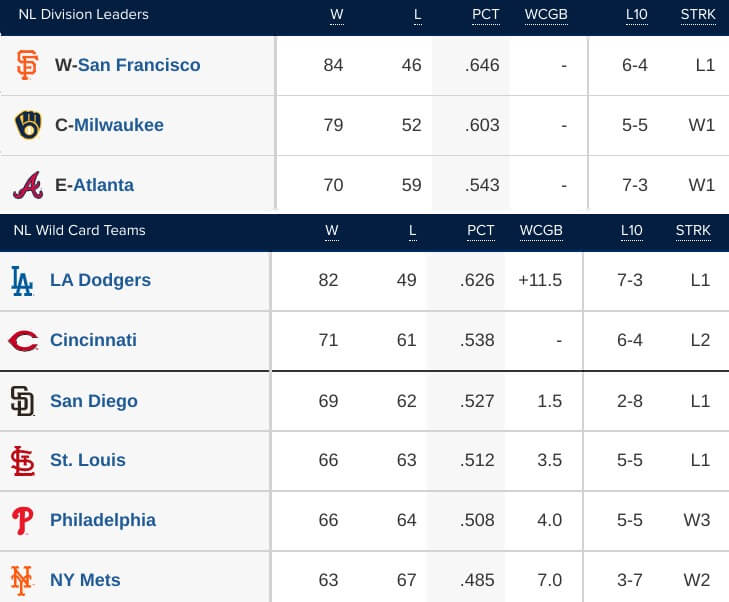The height and width of the screenshot is (602, 729).
Task: Click PCT header in Division Leaders table
Action: click(x=485, y=15)
